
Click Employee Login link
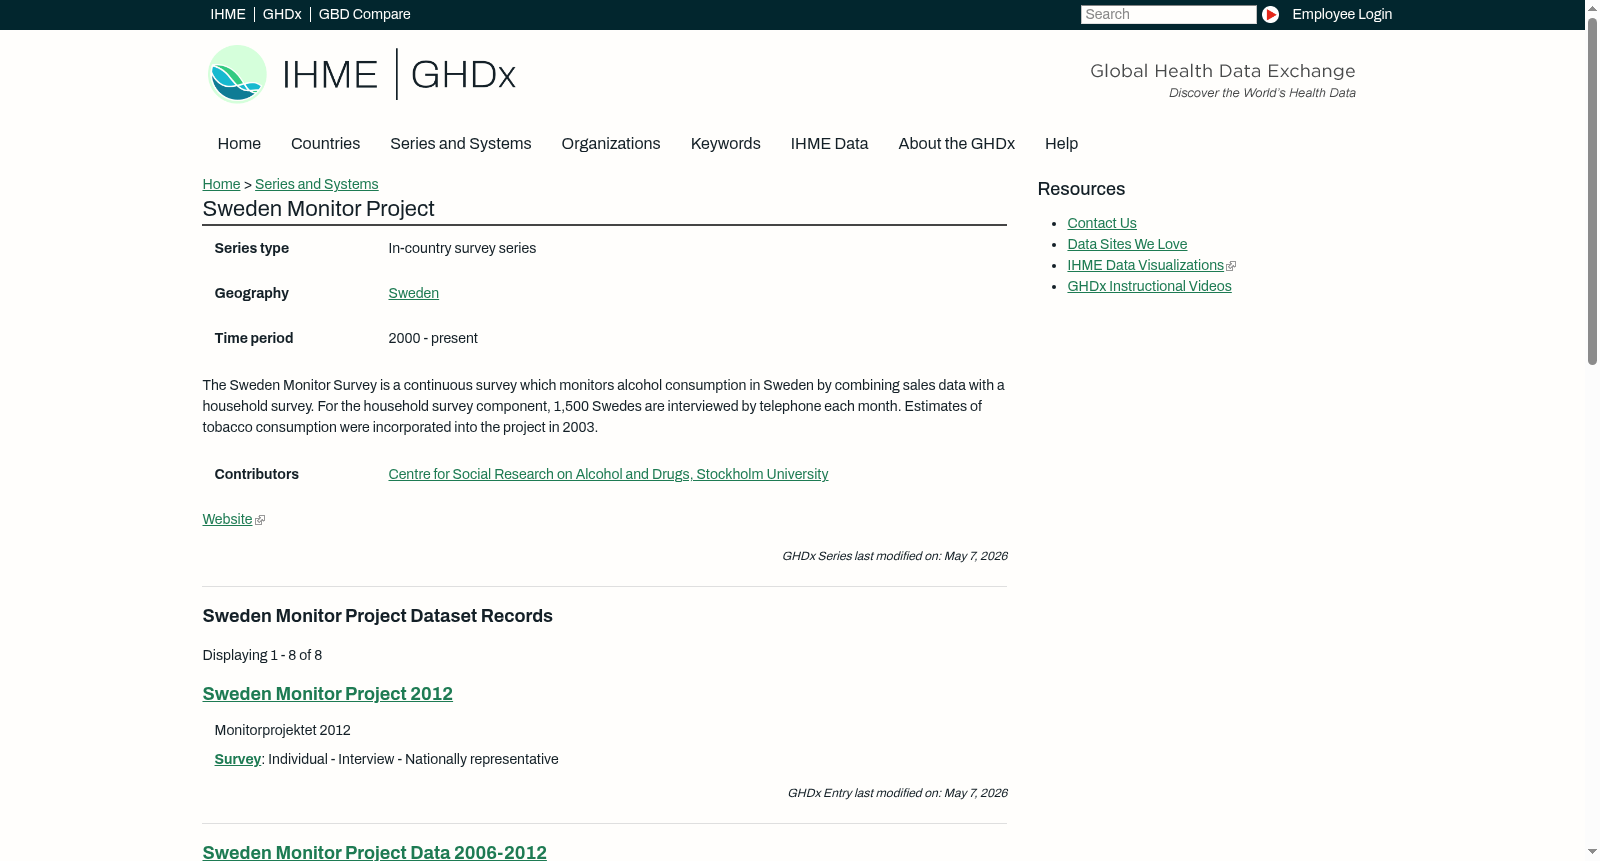pyautogui.click(x=1342, y=14)
